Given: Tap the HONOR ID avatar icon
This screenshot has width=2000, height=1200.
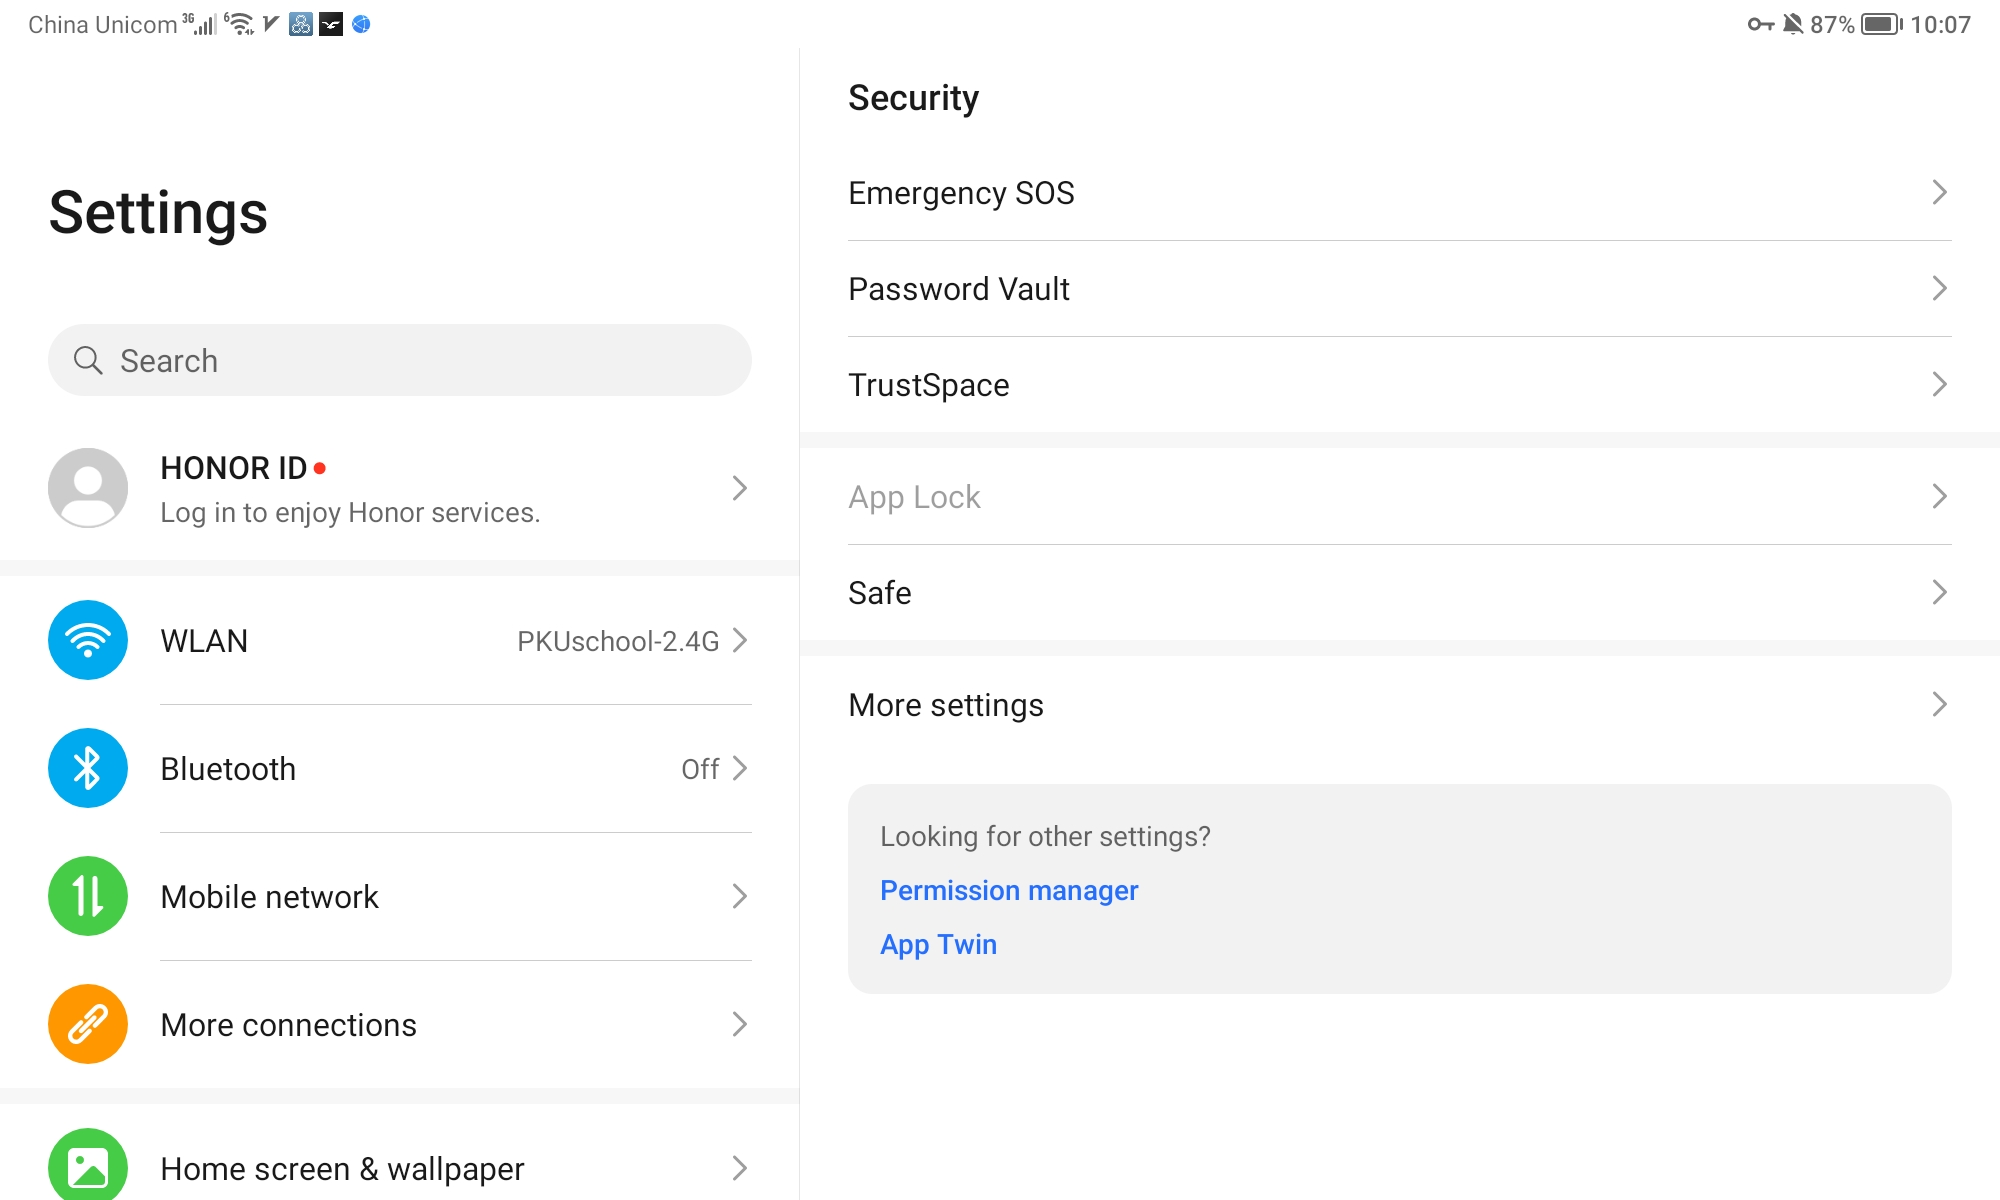Looking at the screenshot, I should click(x=88, y=488).
